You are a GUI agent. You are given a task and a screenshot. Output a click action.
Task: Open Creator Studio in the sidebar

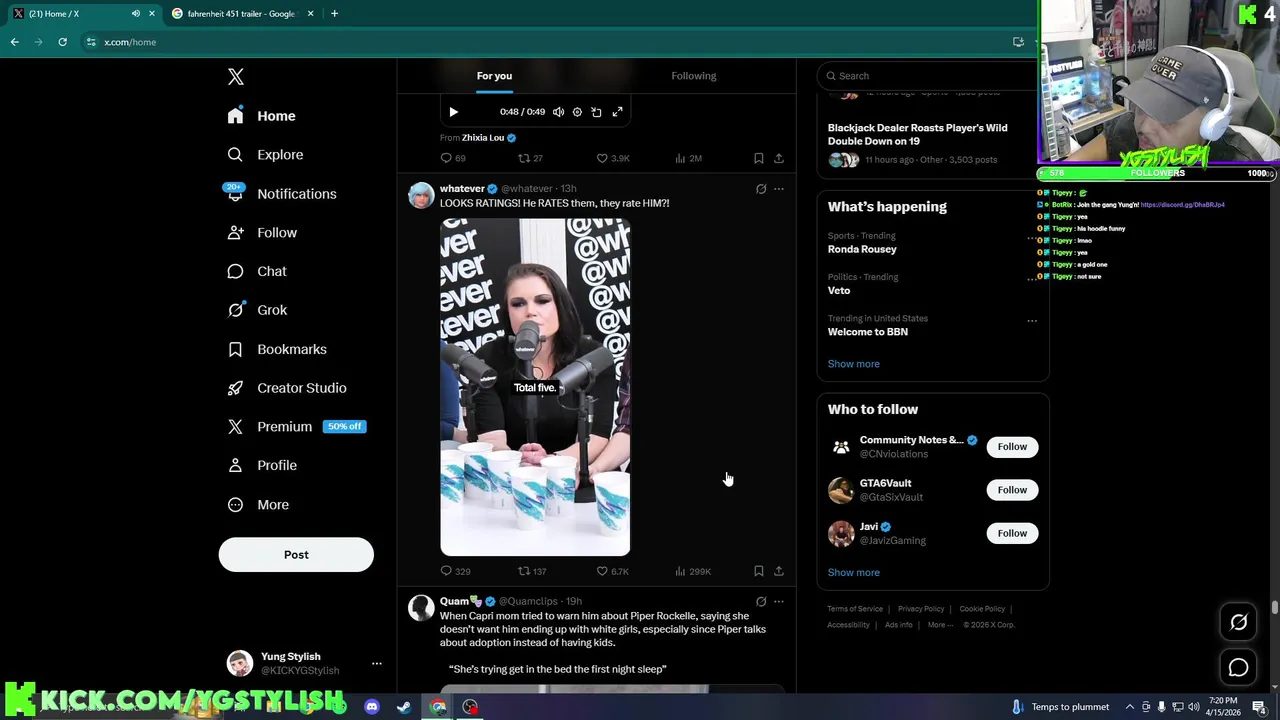coord(287,388)
